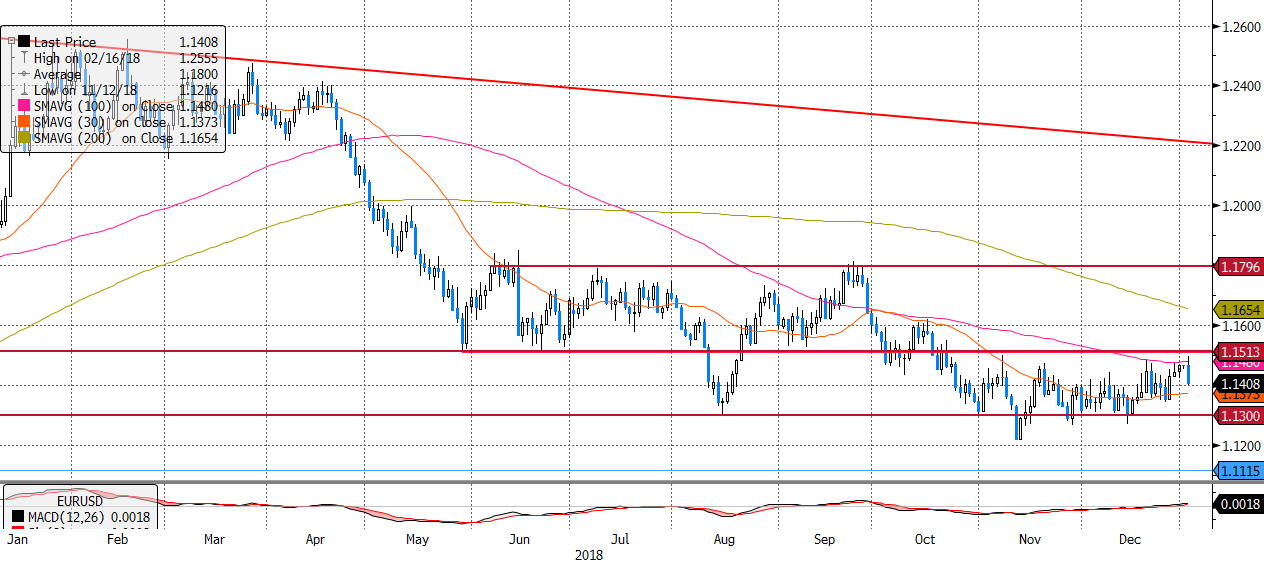1264x562 pixels.
Task: Click the Low marker icon in legend
Action: click(x=23, y=90)
